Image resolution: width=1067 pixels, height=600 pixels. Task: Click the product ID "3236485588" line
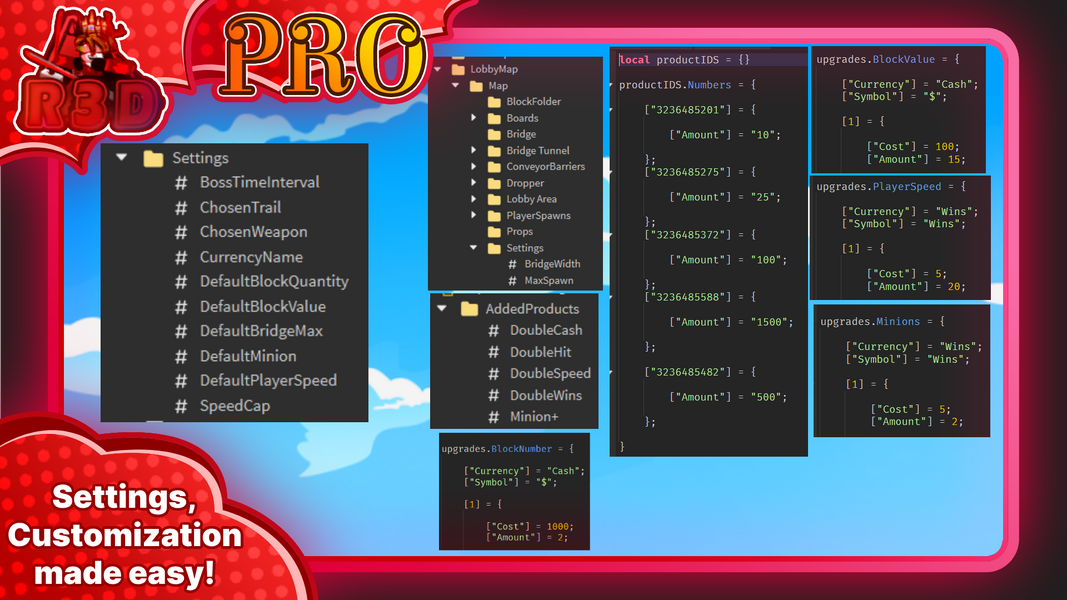point(700,297)
